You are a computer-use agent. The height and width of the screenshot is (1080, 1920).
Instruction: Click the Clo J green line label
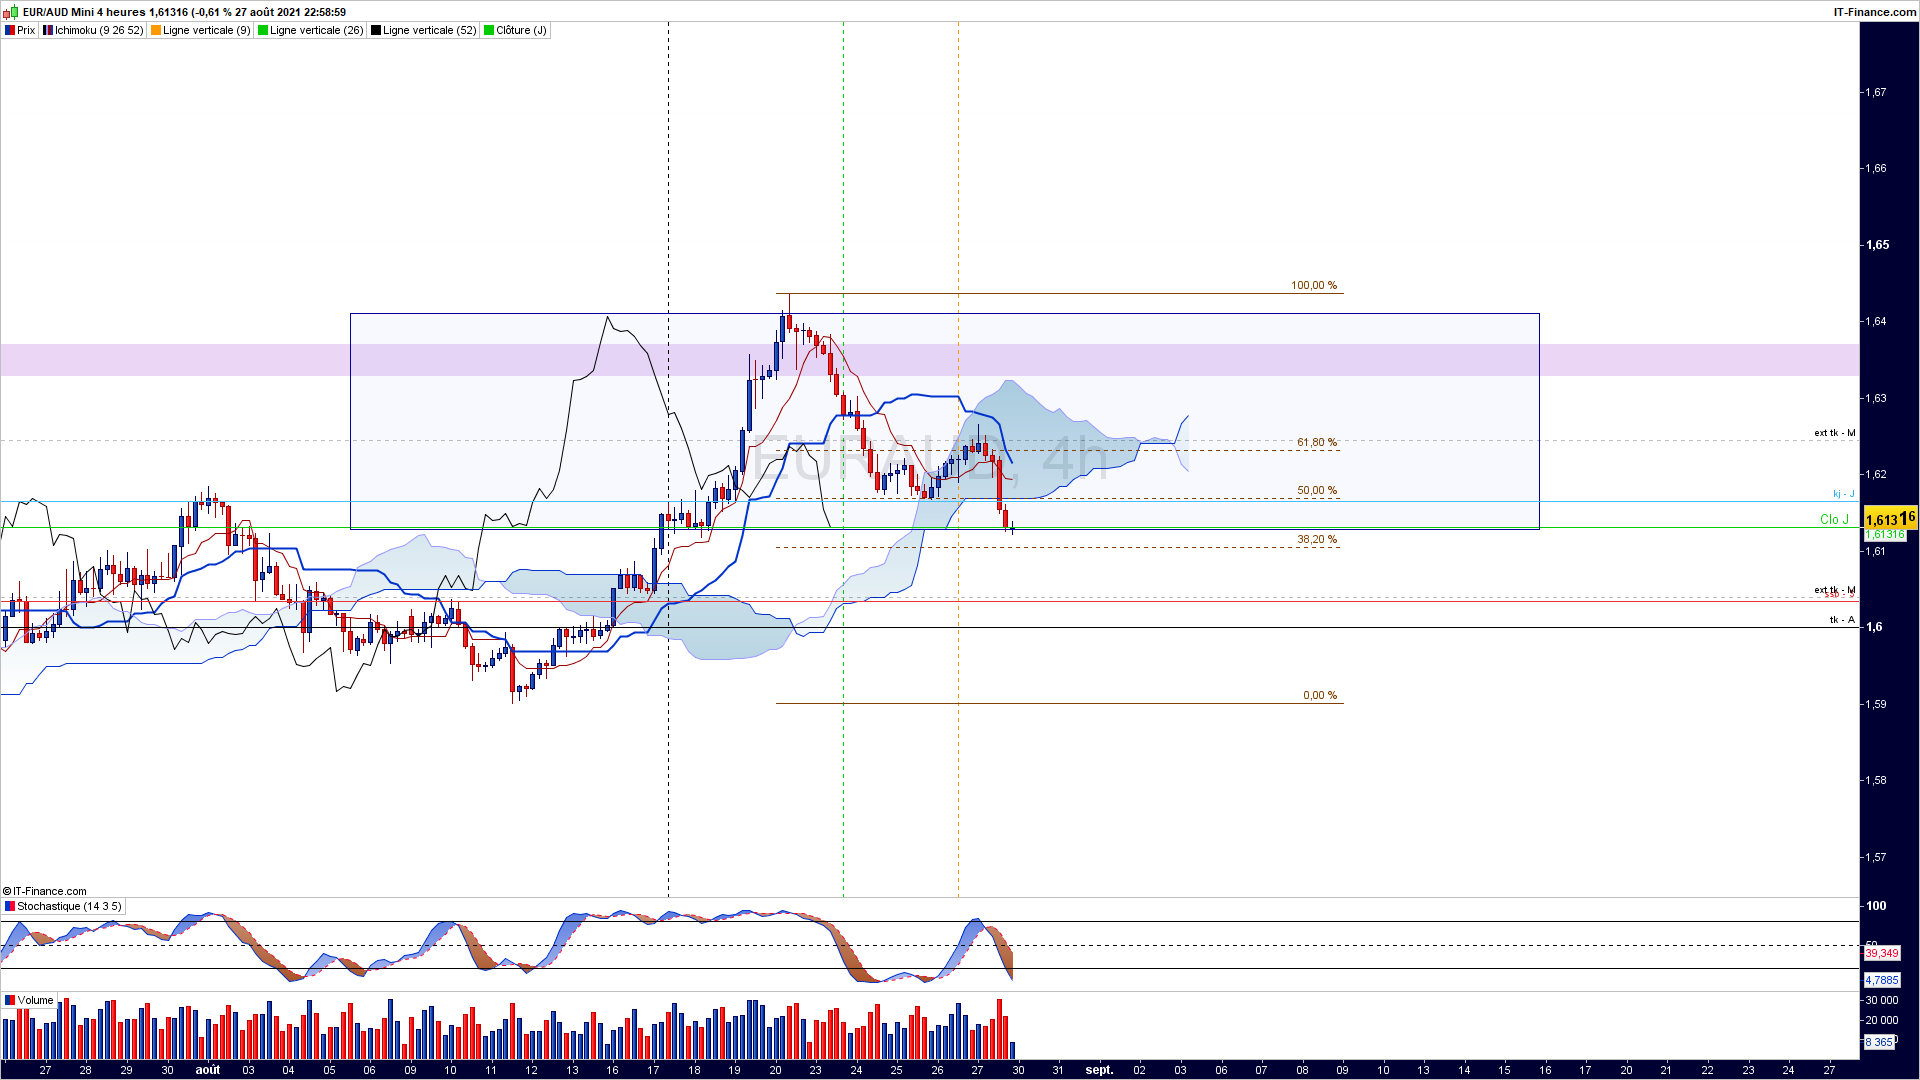(x=1834, y=519)
